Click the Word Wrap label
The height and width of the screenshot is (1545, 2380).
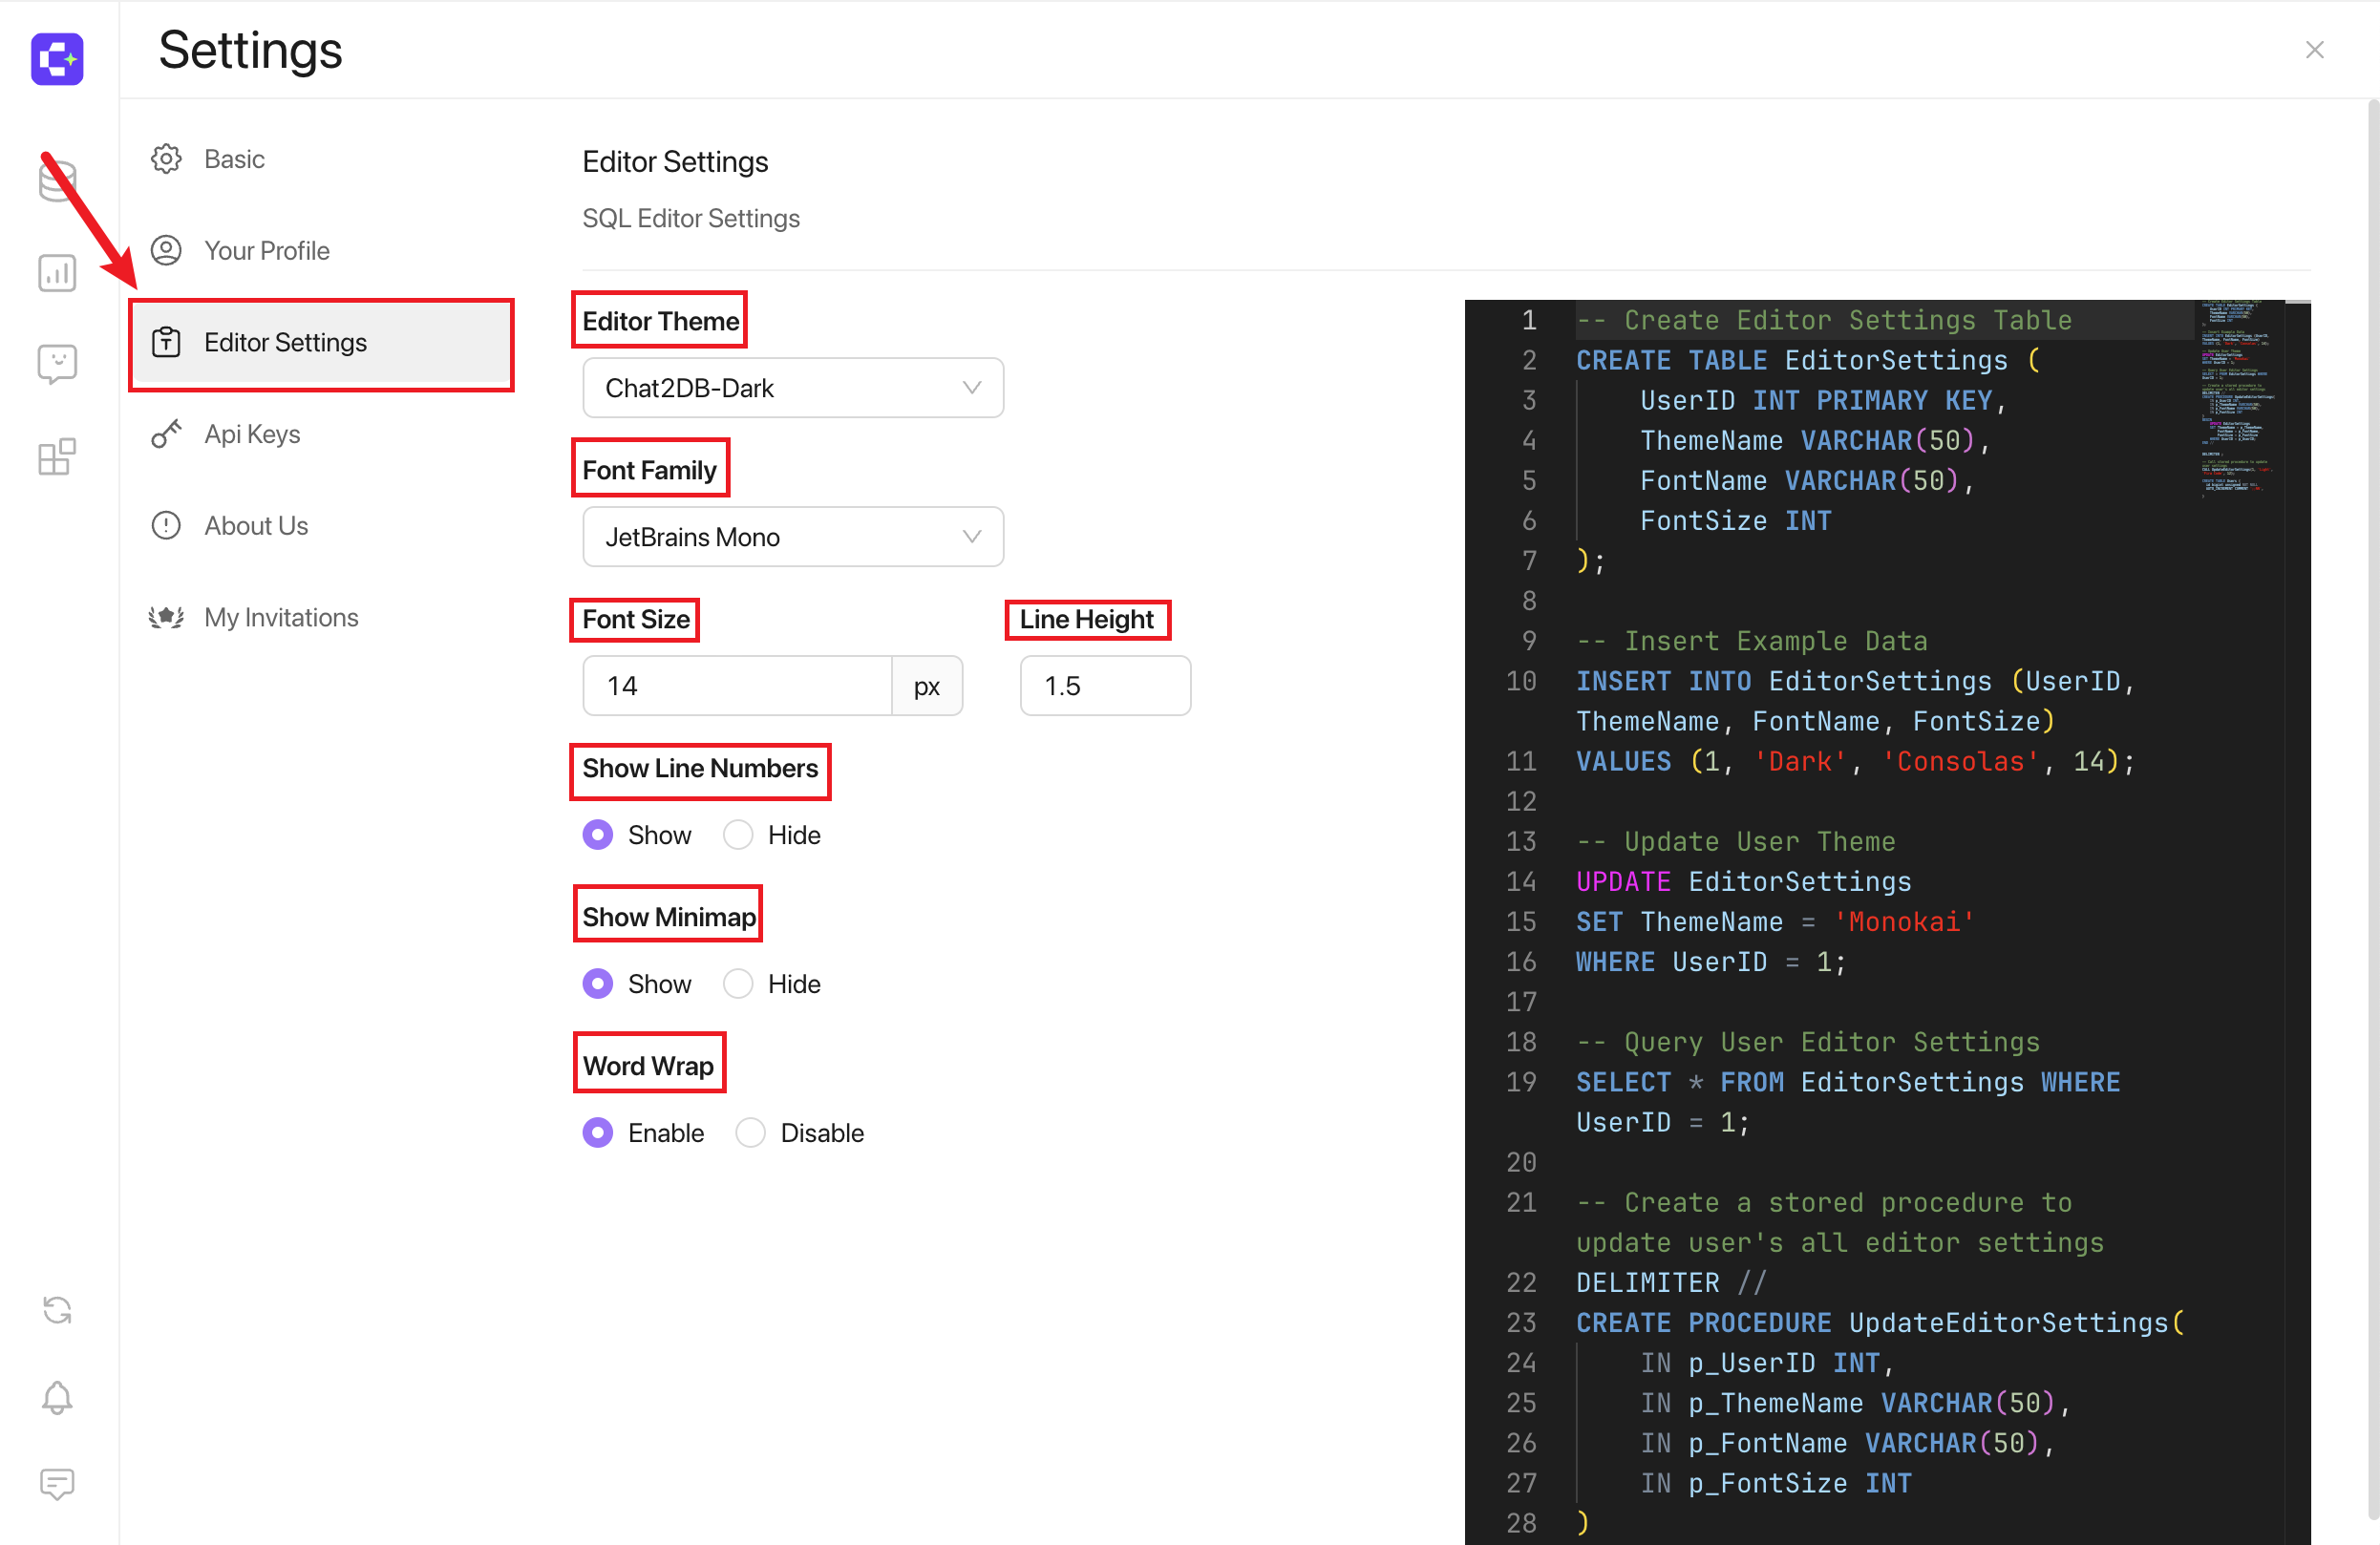click(648, 1065)
